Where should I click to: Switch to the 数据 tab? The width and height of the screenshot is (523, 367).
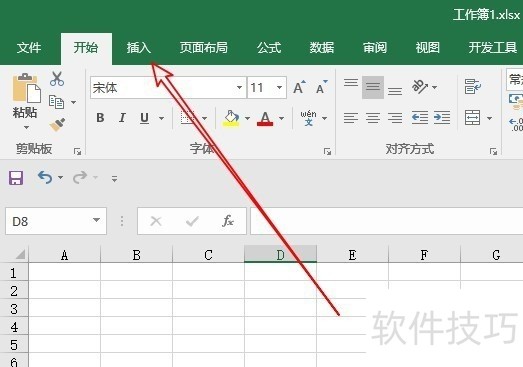[x=322, y=48]
